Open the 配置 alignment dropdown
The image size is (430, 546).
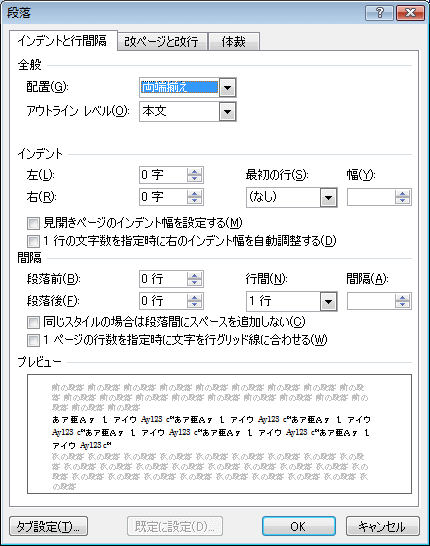(x=227, y=87)
